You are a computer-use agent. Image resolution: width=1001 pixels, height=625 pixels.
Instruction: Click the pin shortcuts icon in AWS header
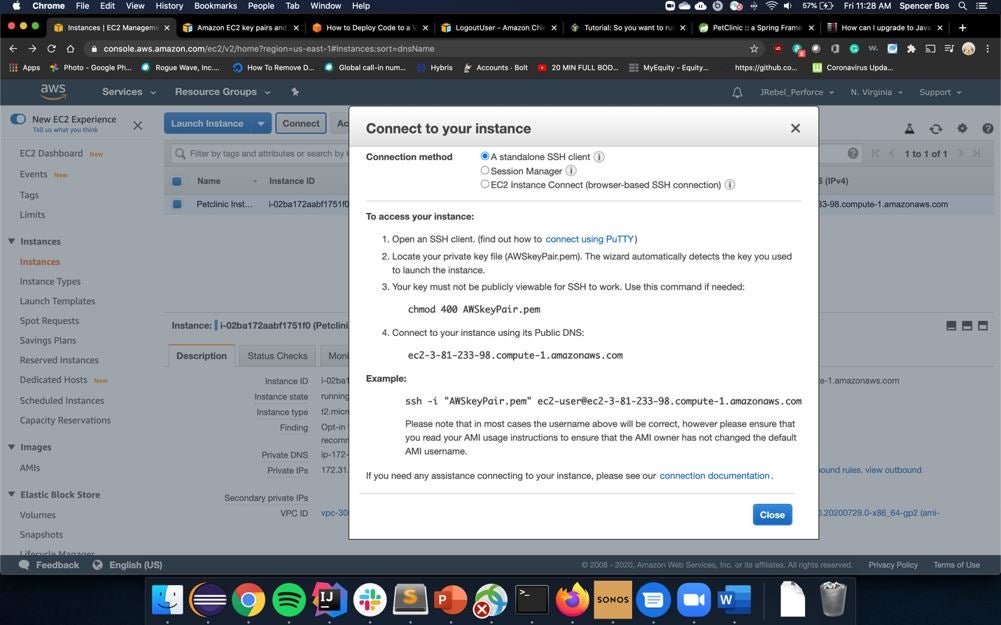coord(294,92)
